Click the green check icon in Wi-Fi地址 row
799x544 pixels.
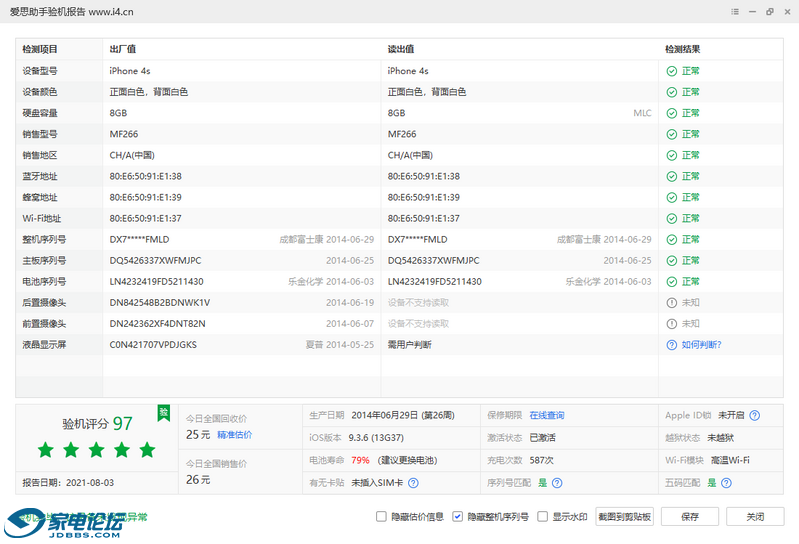point(672,219)
